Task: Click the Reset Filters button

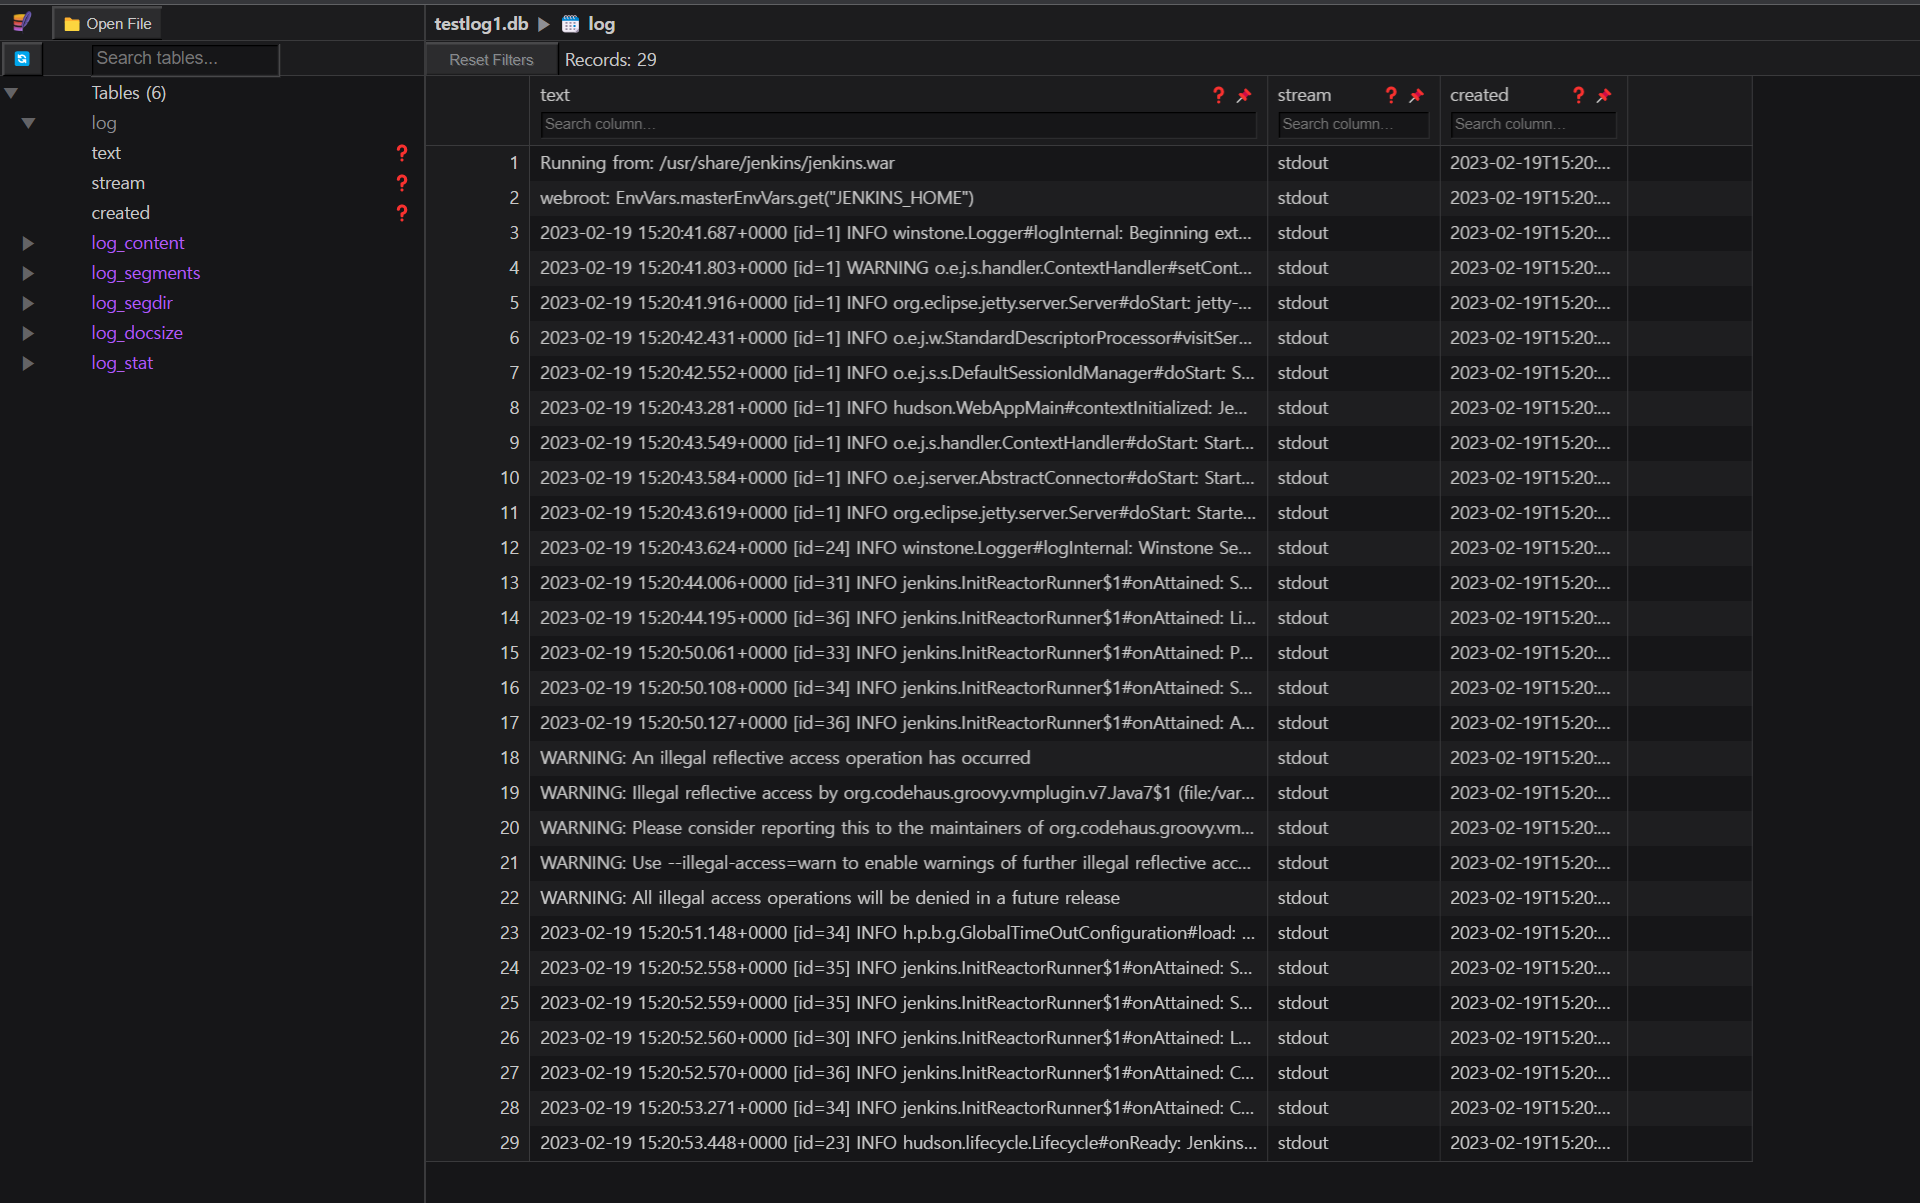Action: point(491,60)
